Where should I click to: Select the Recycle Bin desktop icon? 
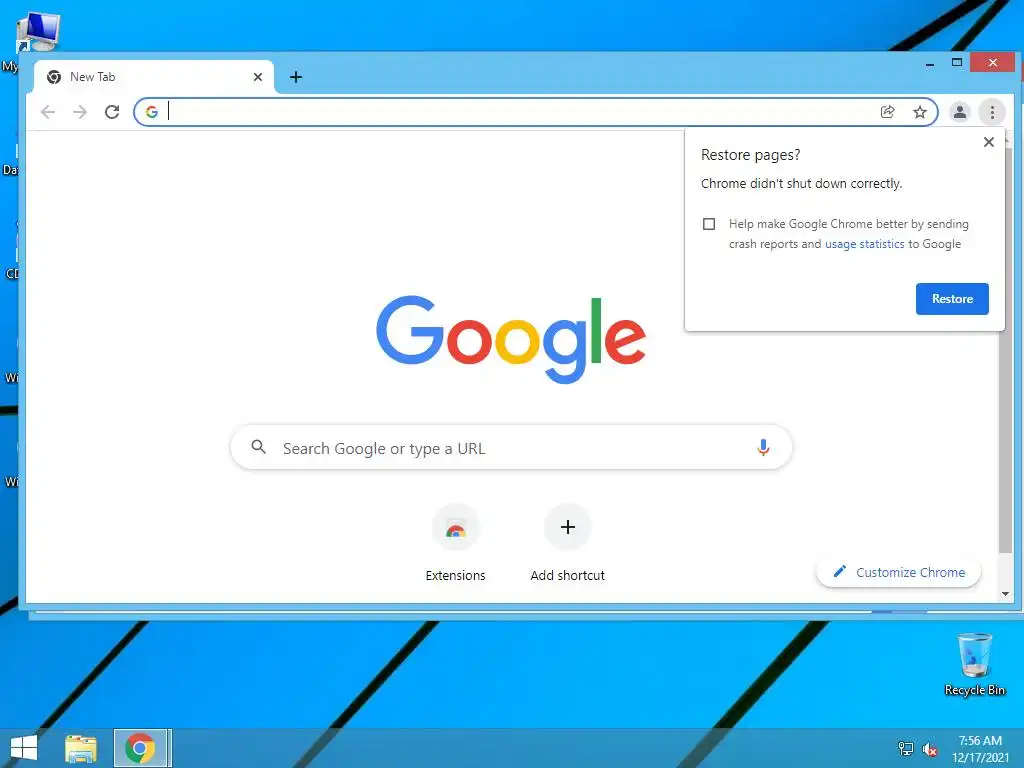(x=974, y=664)
